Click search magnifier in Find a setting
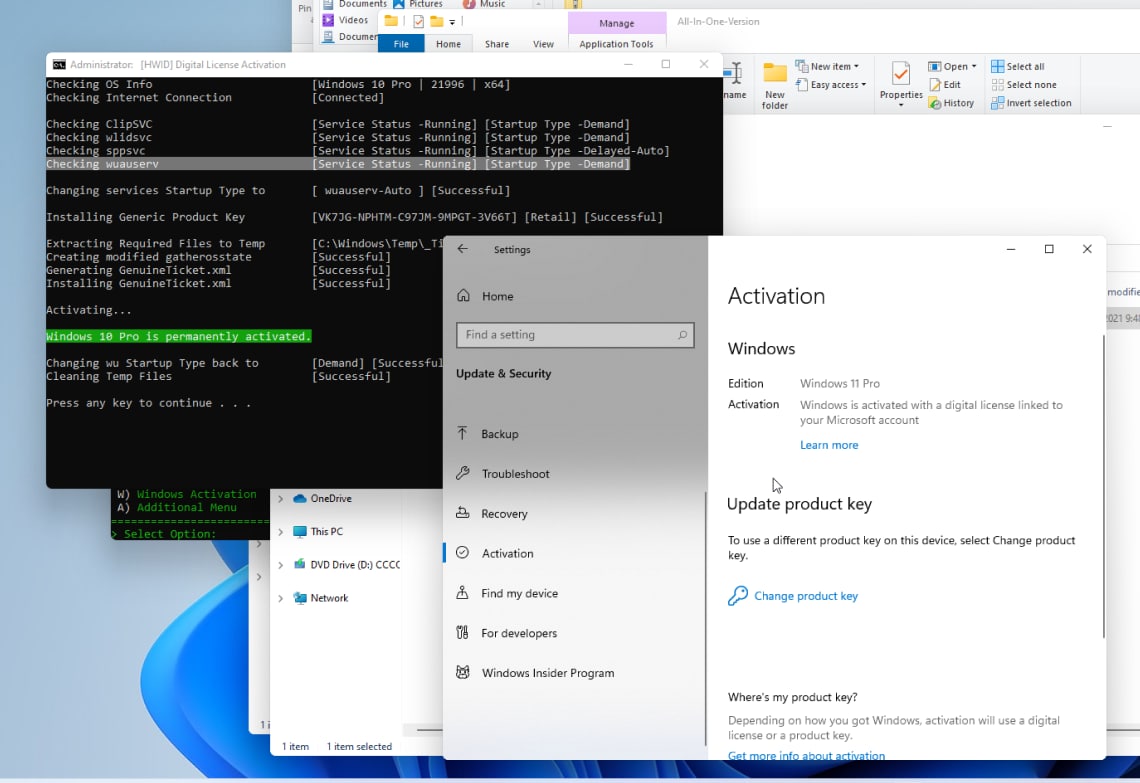The height and width of the screenshot is (783, 1140). tap(682, 335)
